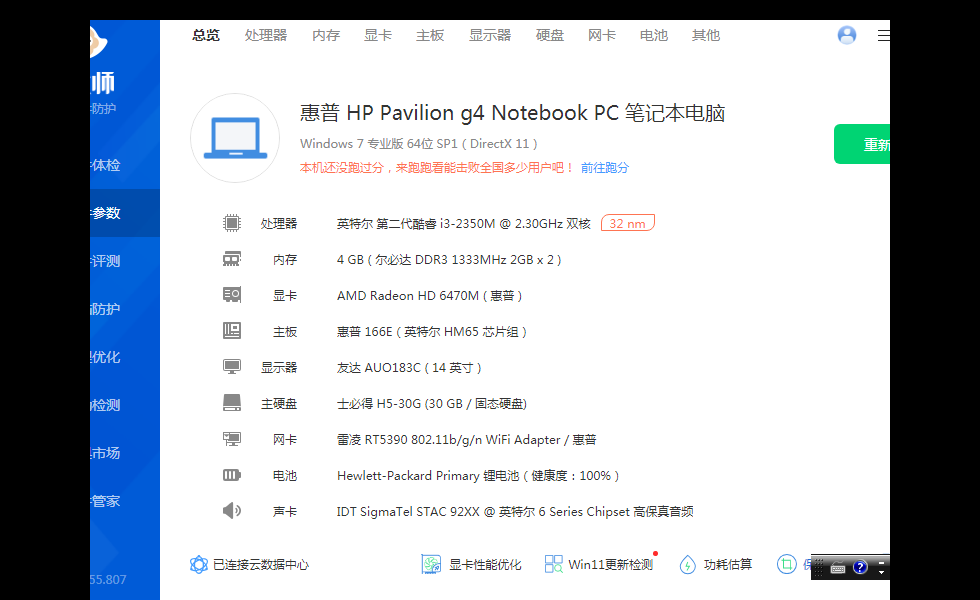Select the 主硬盘 row label
Viewport: 980px width, 600px height.
(x=279, y=404)
